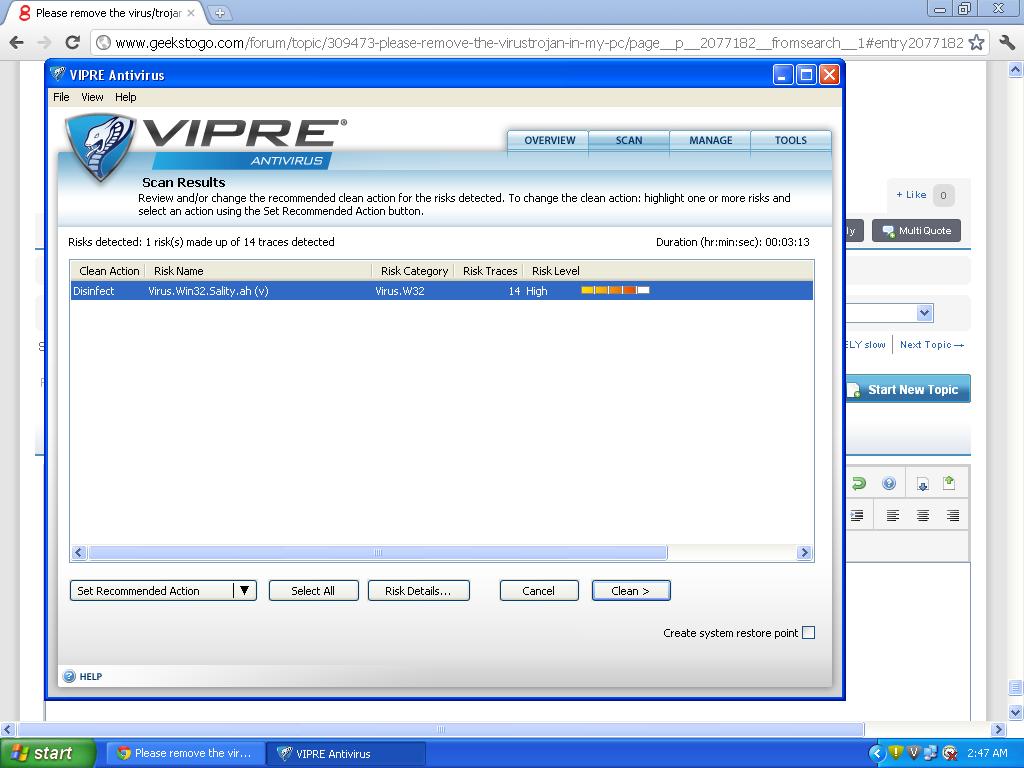
Task: Click the risk level bar for Sality
Action: [615, 290]
